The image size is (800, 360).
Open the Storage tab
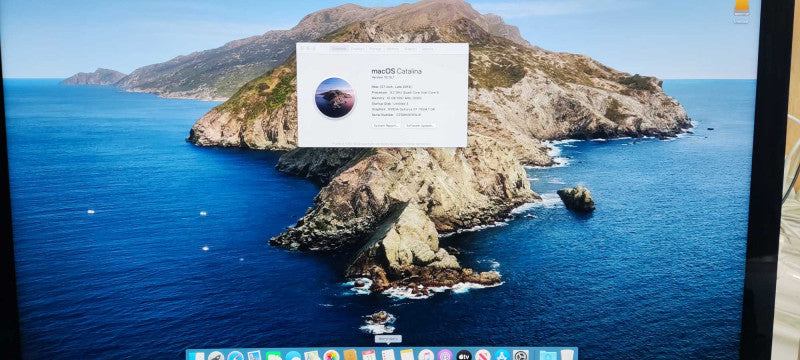pos(375,49)
